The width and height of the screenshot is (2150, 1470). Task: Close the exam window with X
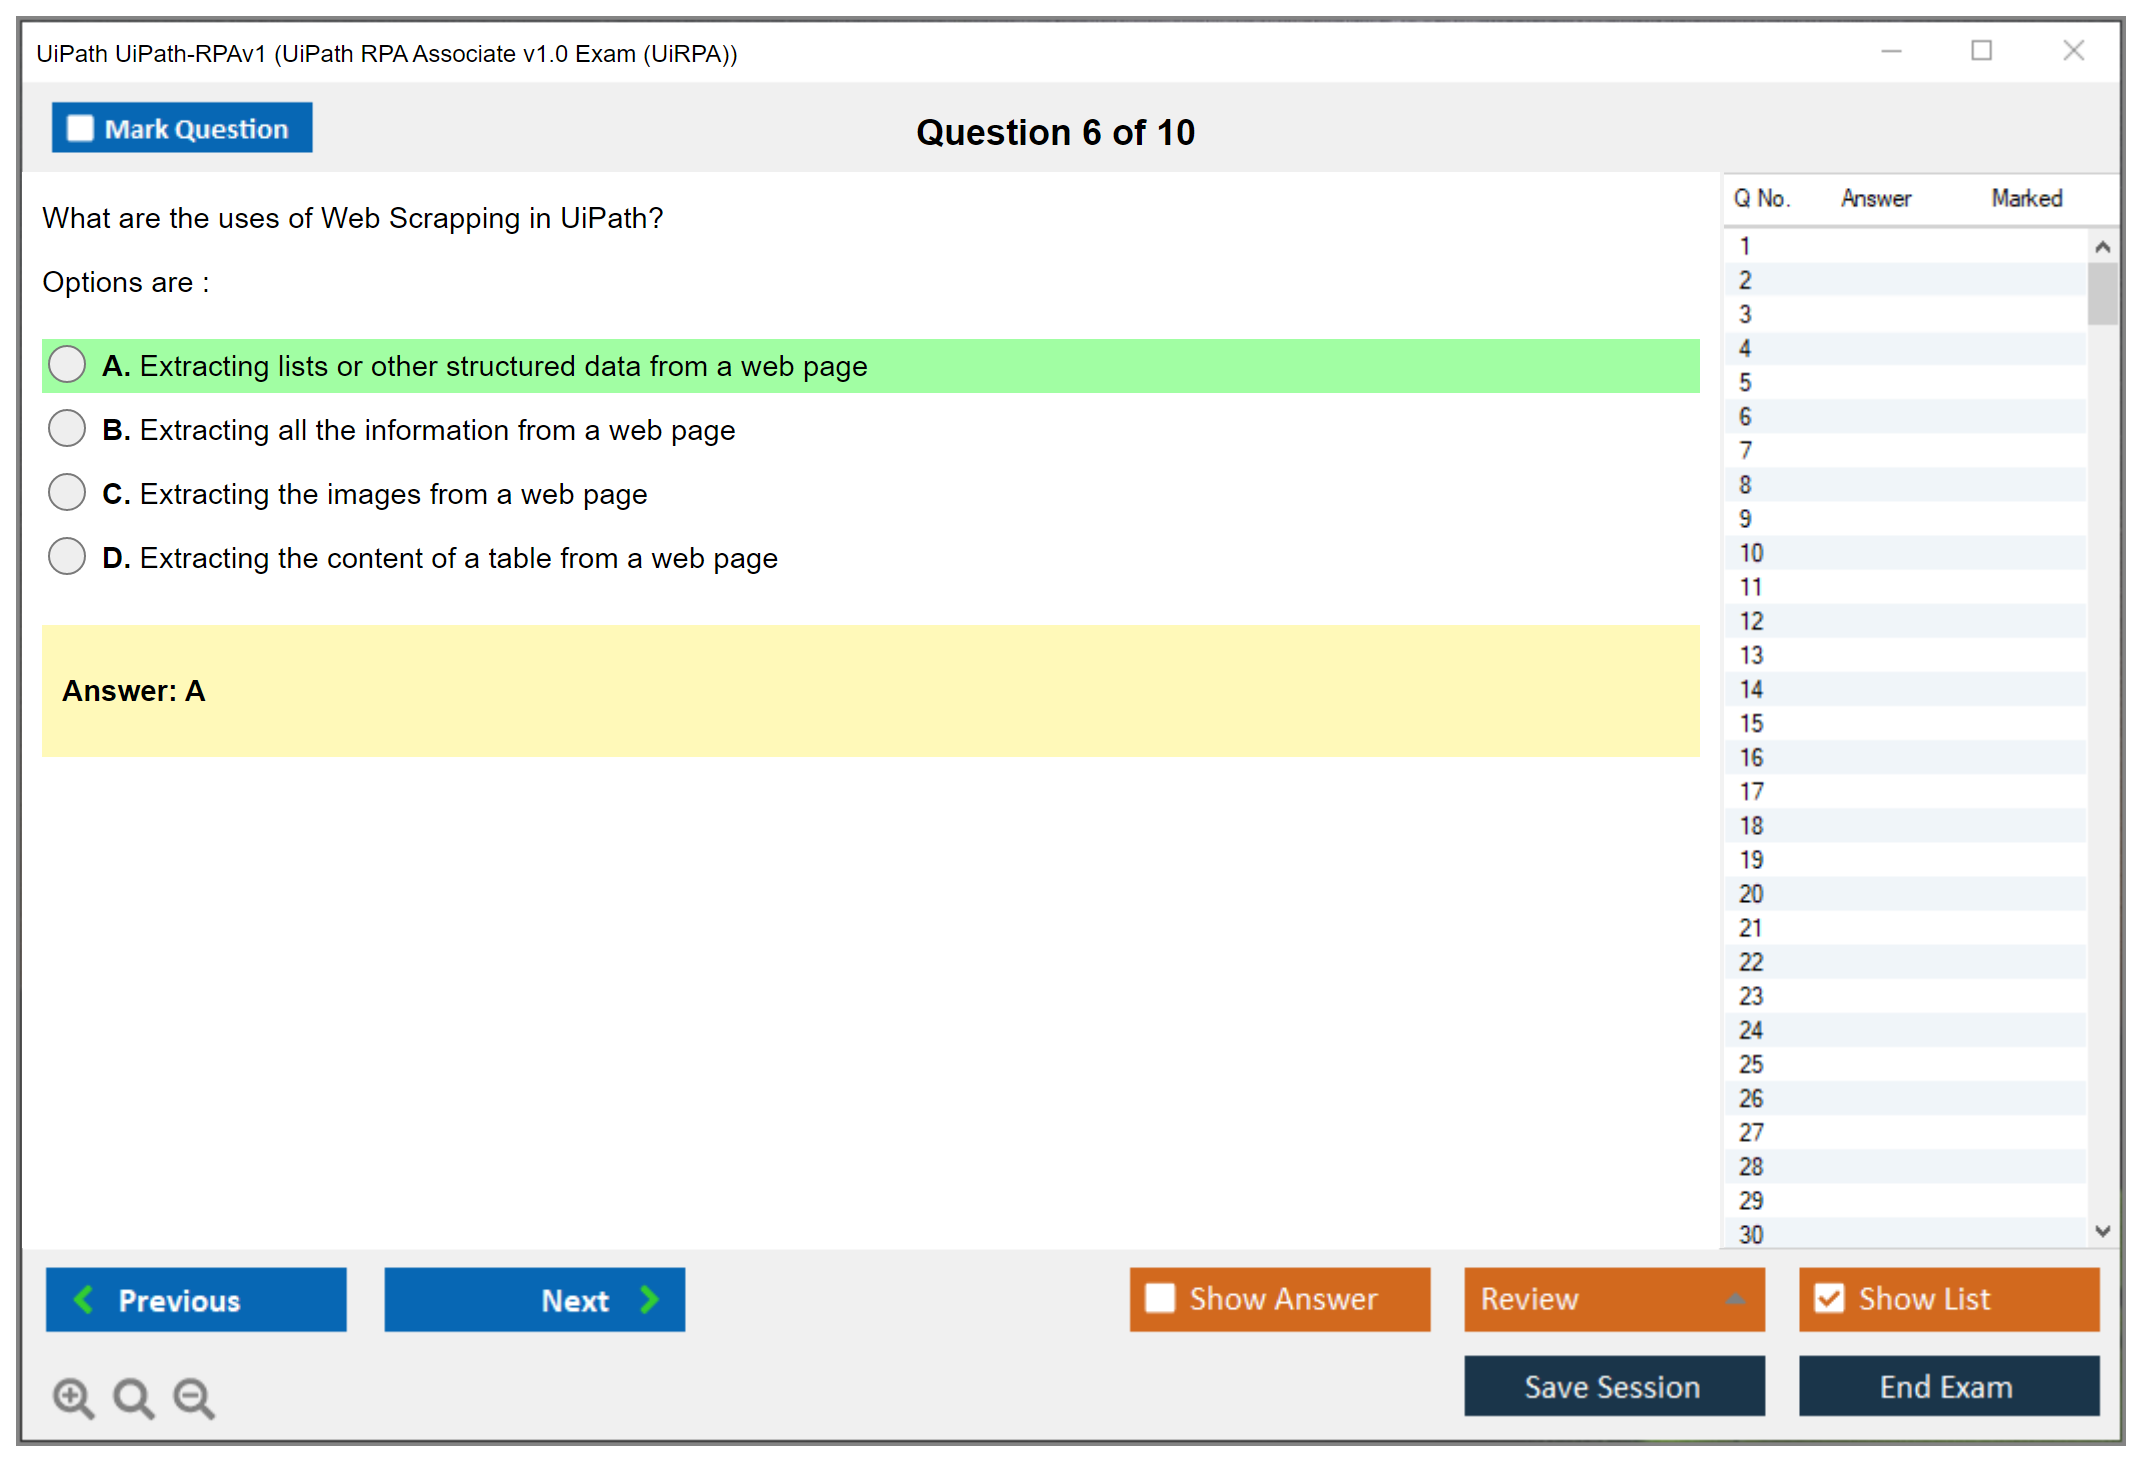tap(2073, 51)
